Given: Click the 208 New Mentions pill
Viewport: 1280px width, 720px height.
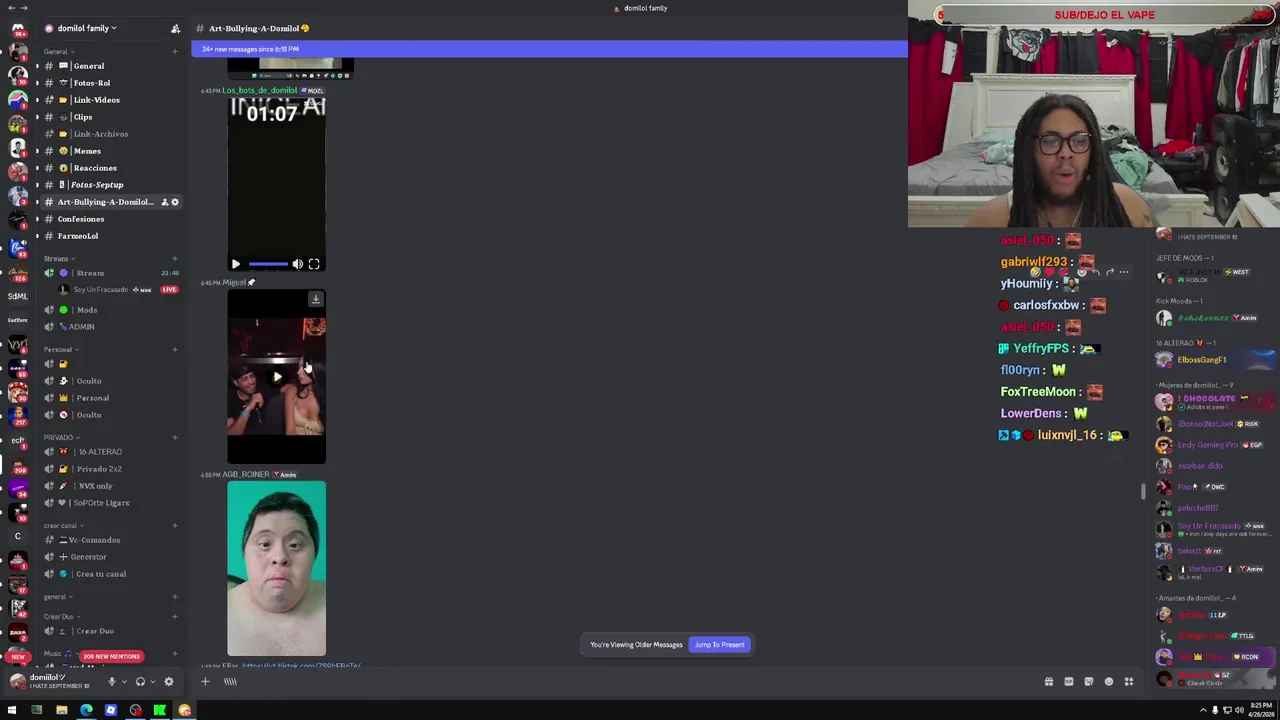Looking at the screenshot, I should (112, 656).
